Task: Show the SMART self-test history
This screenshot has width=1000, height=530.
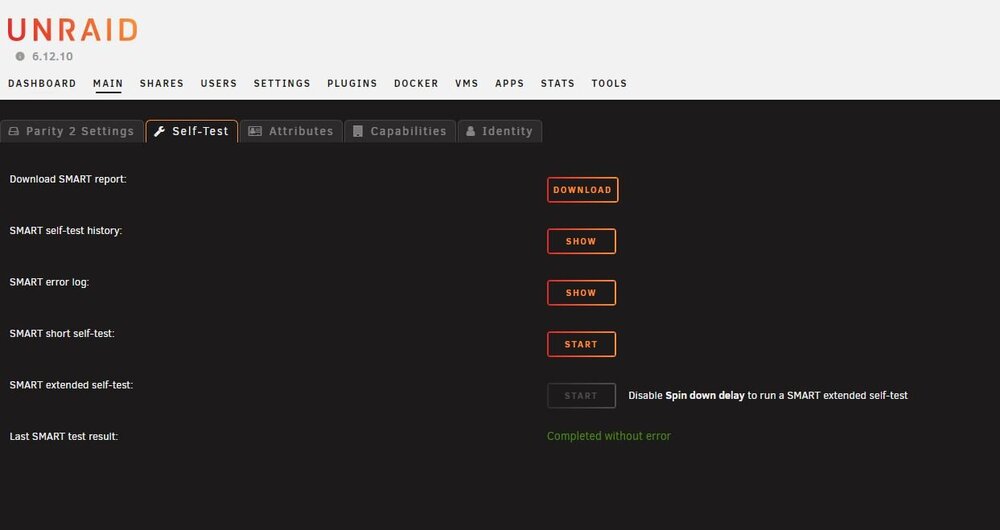Action: coord(581,241)
